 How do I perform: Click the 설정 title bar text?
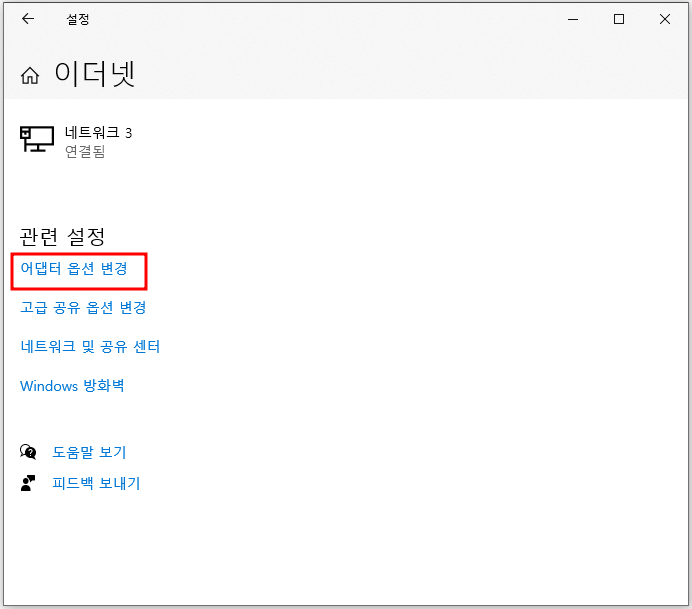(78, 19)
